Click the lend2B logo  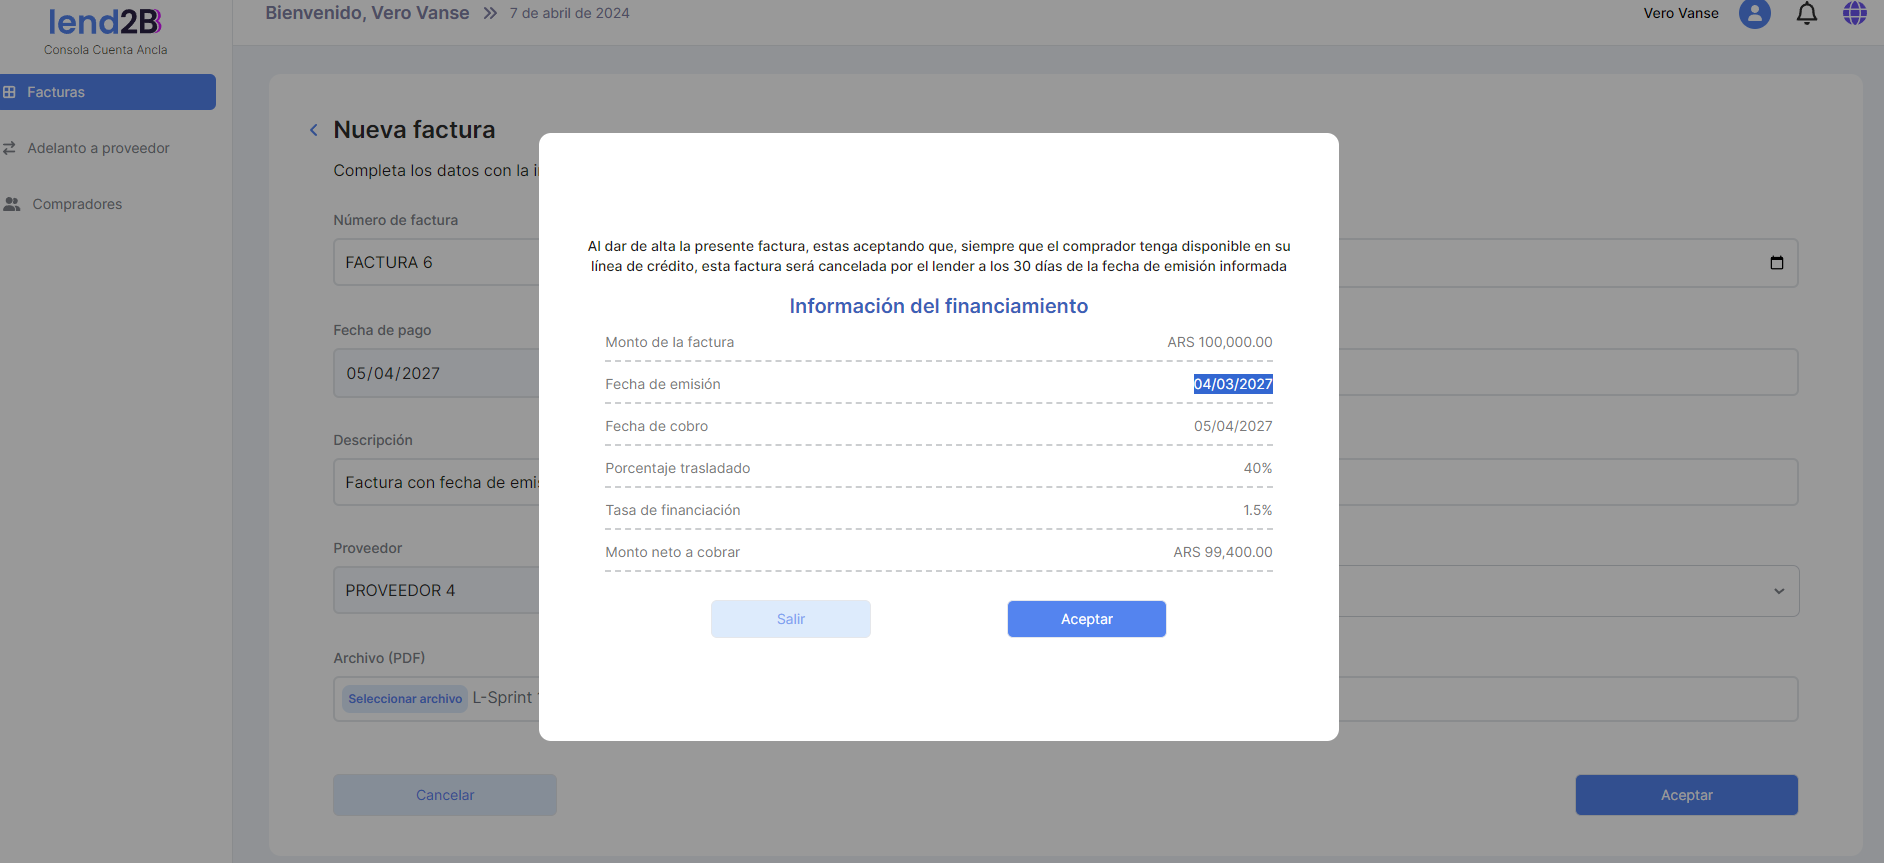click(x=105, y=22)
